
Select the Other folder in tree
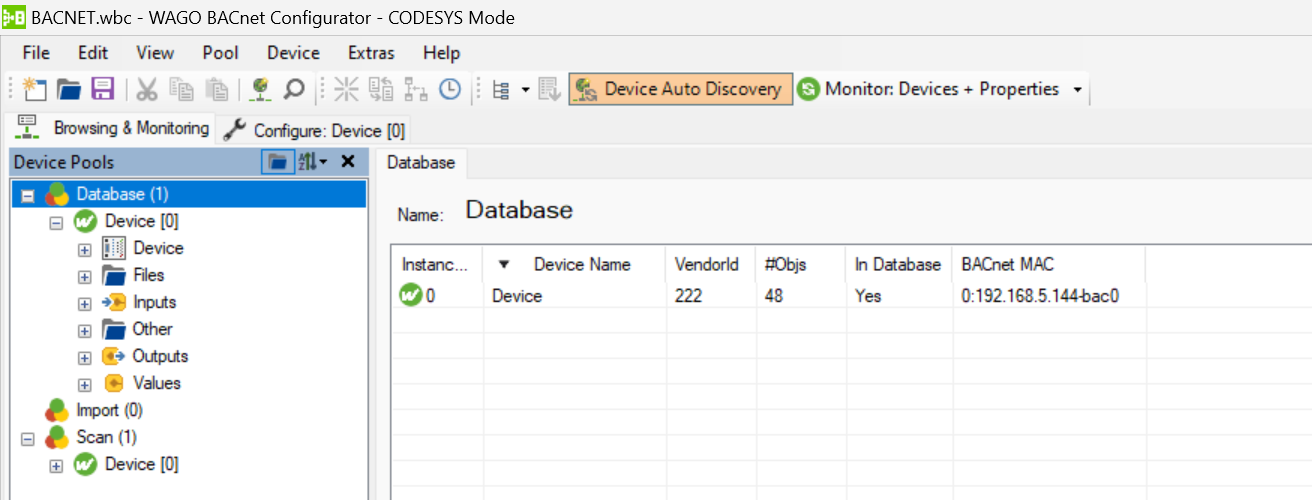(152, 329)
